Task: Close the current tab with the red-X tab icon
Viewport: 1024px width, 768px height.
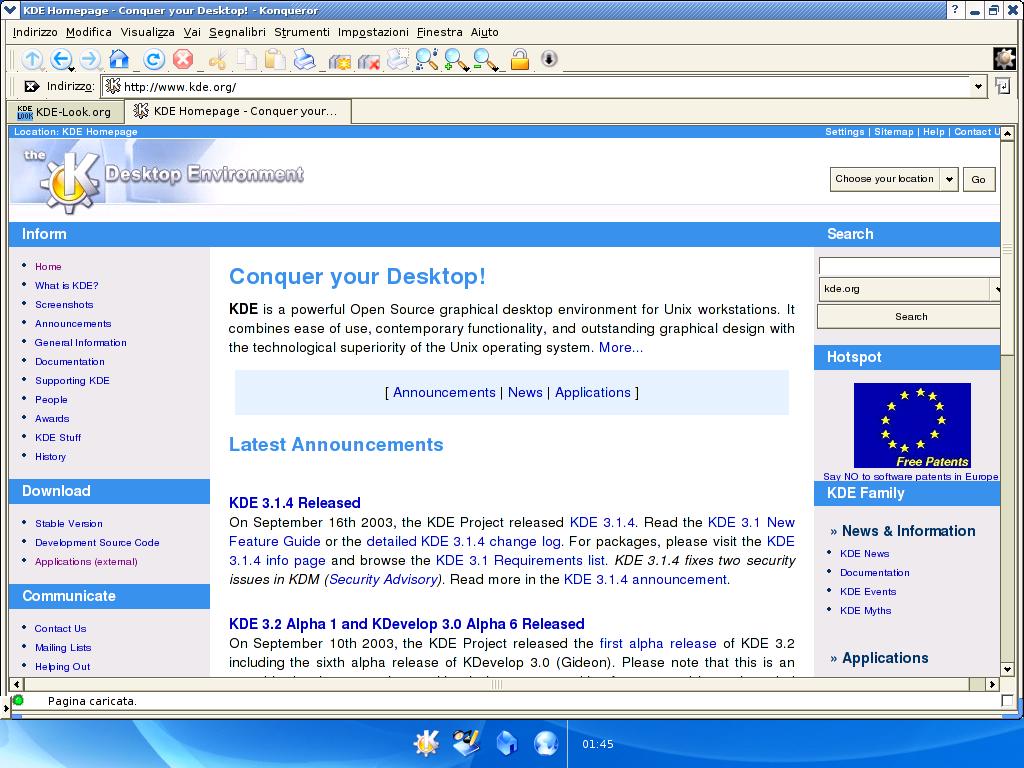Action: click(368, 61)
